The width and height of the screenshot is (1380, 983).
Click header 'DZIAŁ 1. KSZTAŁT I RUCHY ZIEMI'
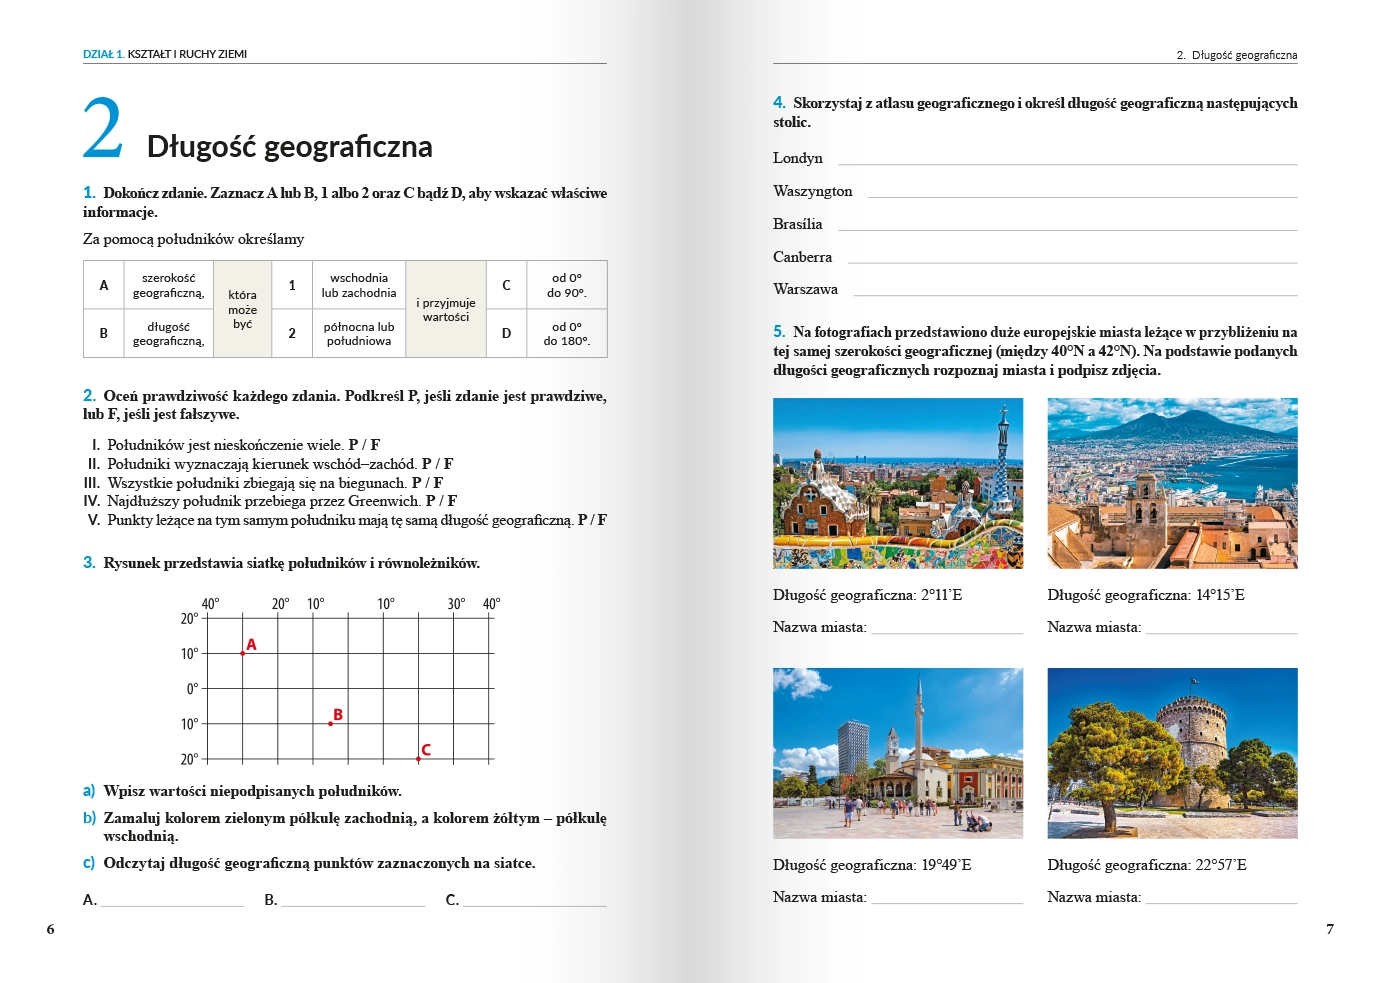165,54
